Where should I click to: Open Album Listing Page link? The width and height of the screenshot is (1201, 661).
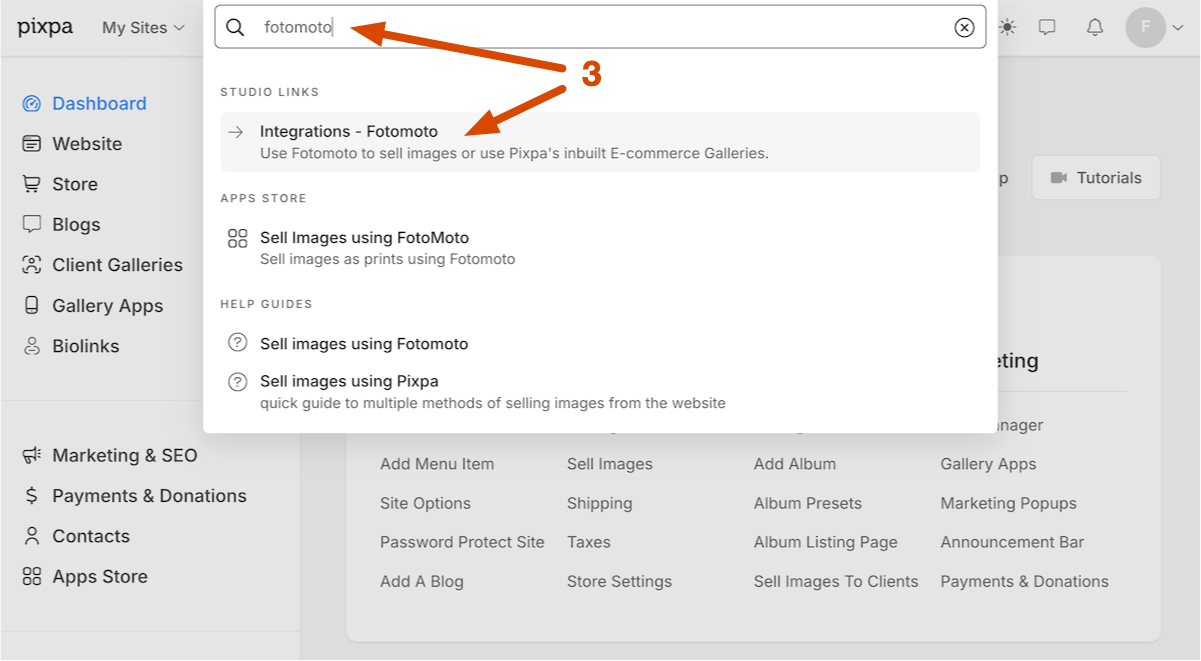tap(826, 542)
